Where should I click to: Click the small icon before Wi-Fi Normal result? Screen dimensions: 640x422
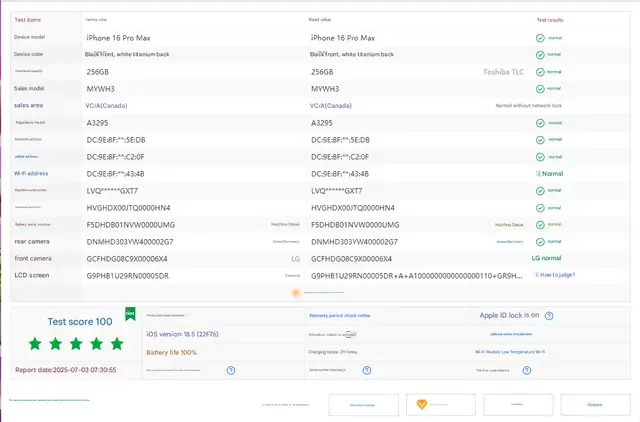tap(538, 173)
